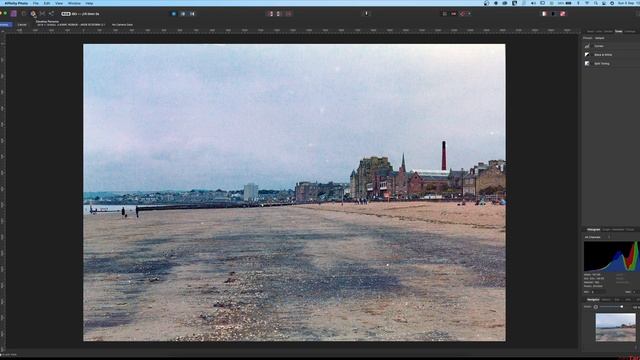Screen dimensions: 640x360
Task: Switch to the Tone Mapping Persona icon
Action: pyautogui.click(x=42, y=13)
